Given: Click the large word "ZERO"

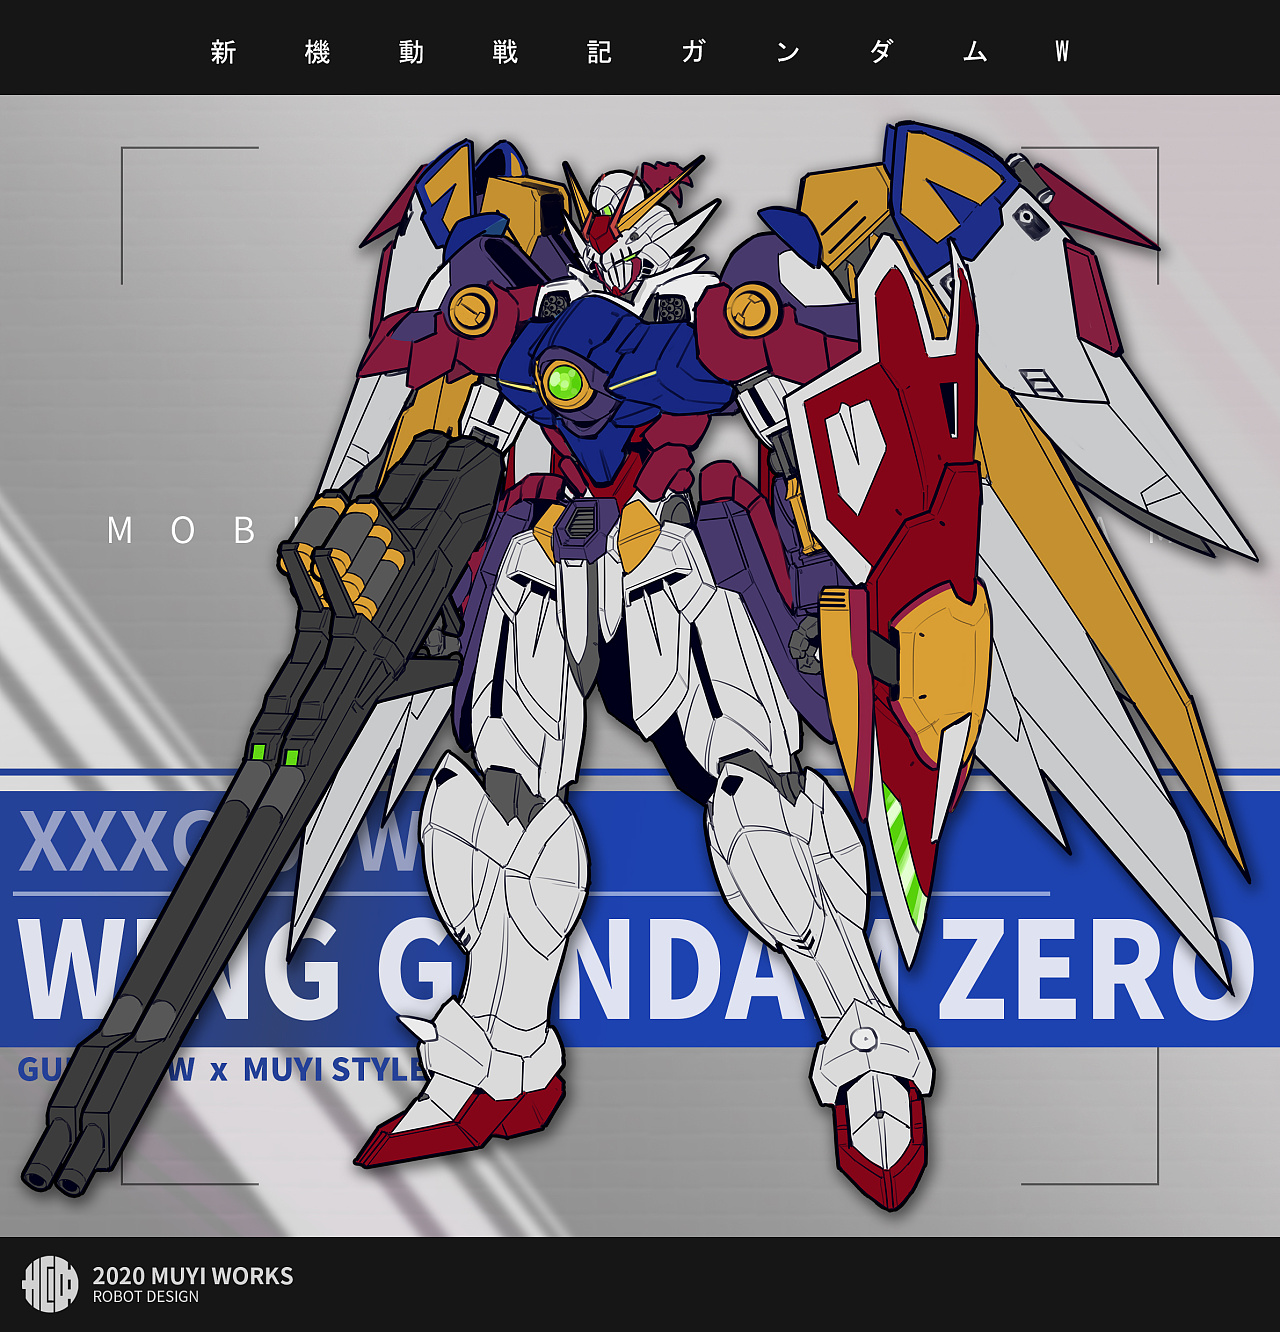Looking at the screenshot, I should [1095, 970].
